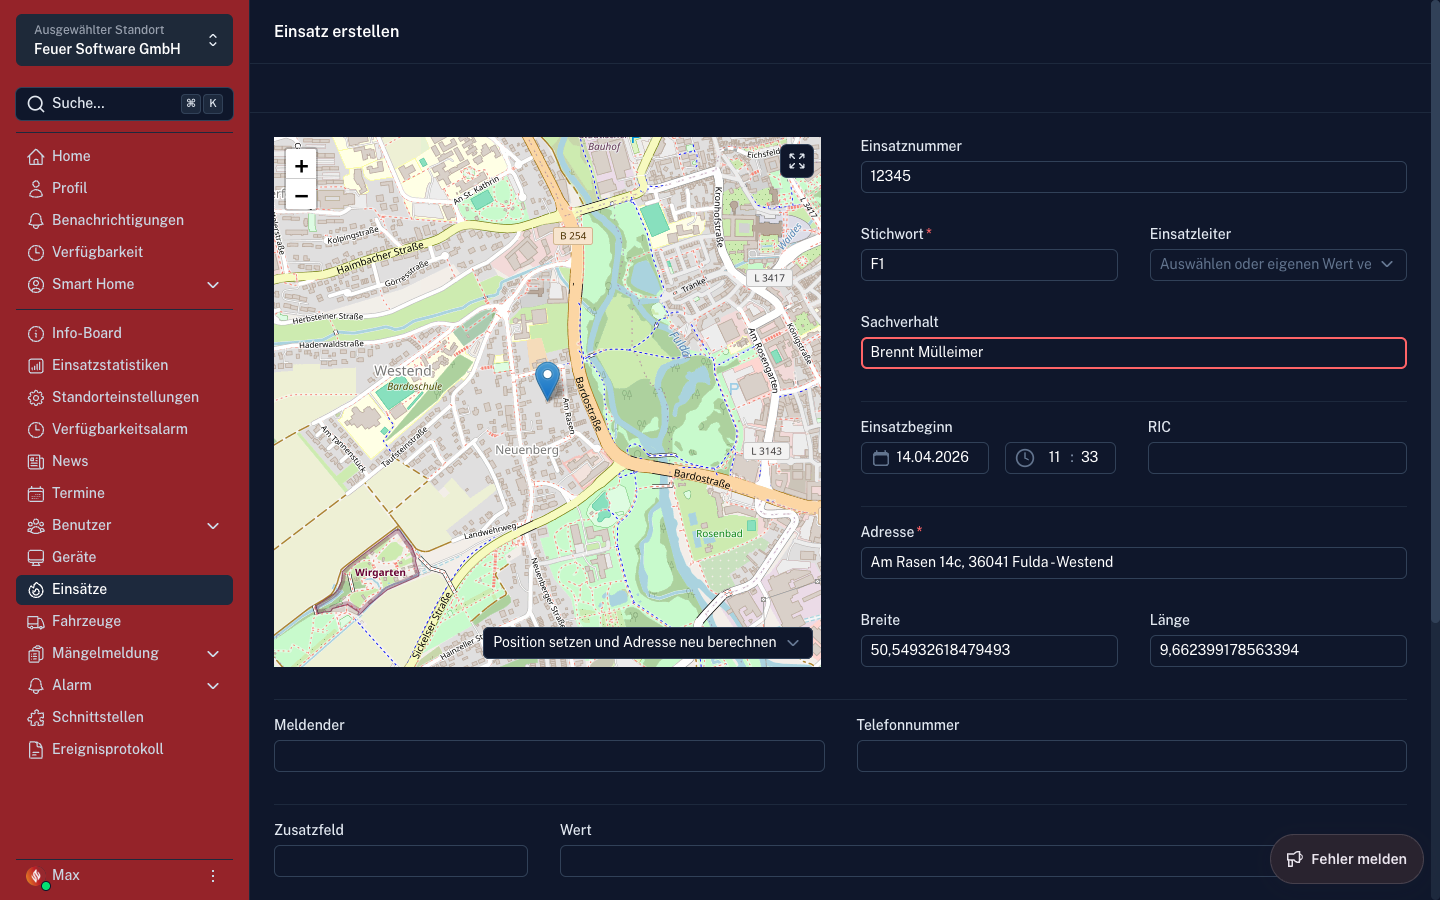
Task: Click the Geräte monitor icon
Action: point(36,557)
